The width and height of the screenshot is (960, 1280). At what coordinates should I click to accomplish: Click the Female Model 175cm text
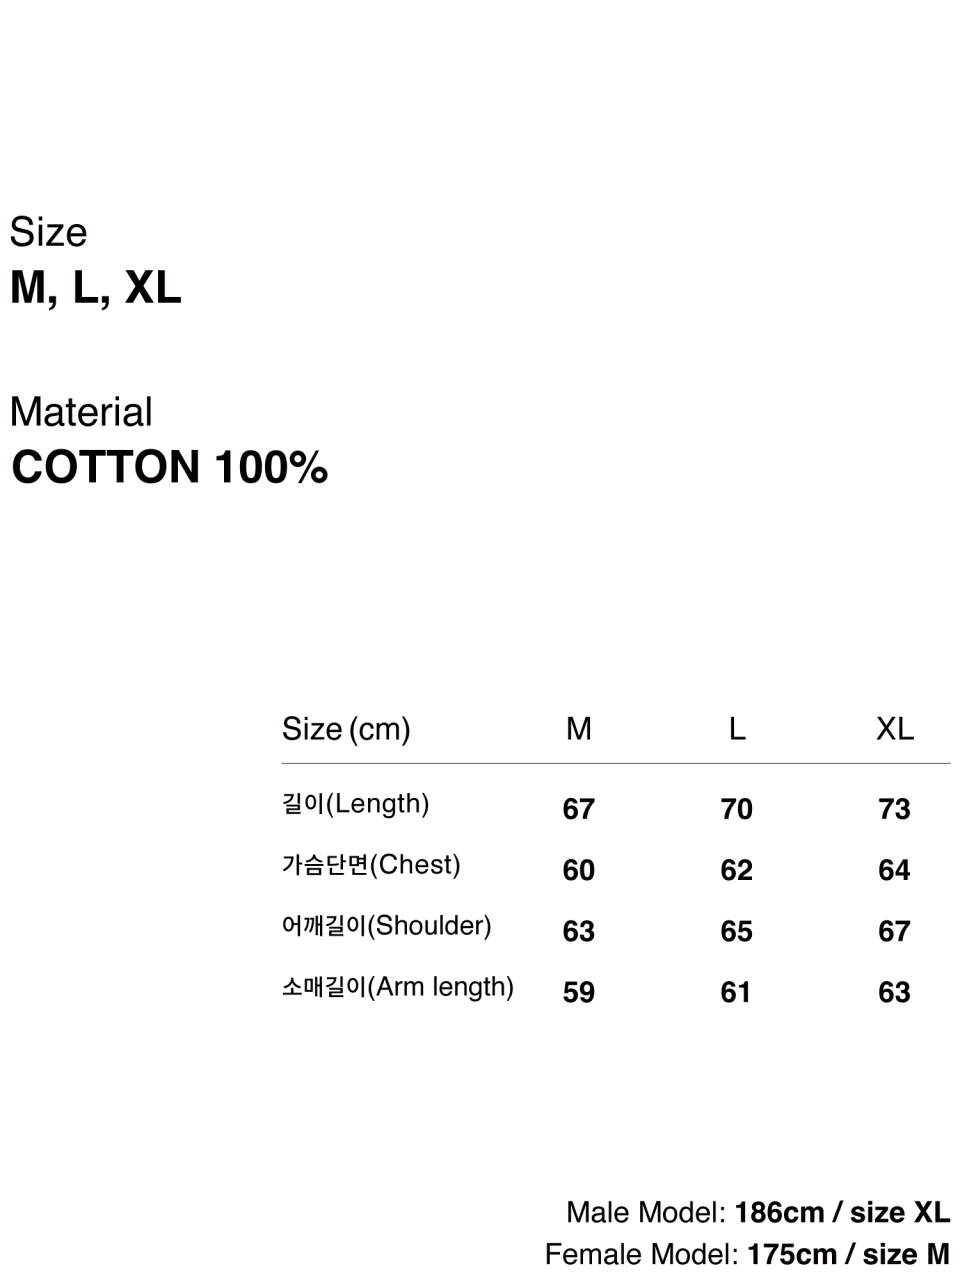tap(747, 1254)
